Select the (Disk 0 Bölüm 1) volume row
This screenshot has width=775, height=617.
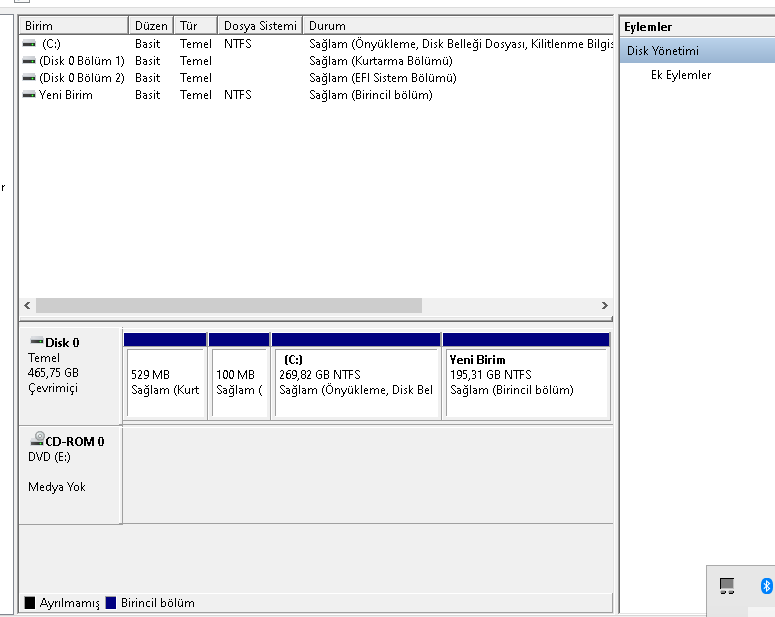pos(316,61)
